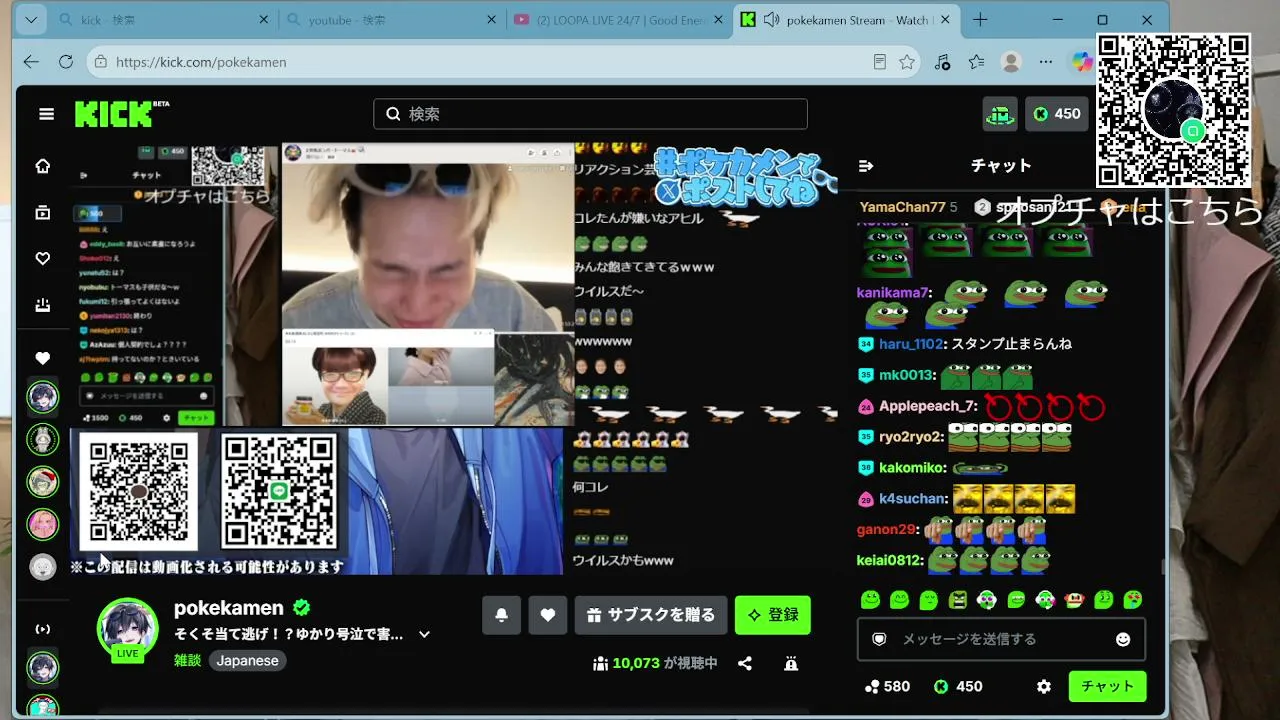Image resolution: width=1280 pixels, height=720 pixels.
Task: Open the grey offline channel avatar in sidebar
Action: pos(43,567)
